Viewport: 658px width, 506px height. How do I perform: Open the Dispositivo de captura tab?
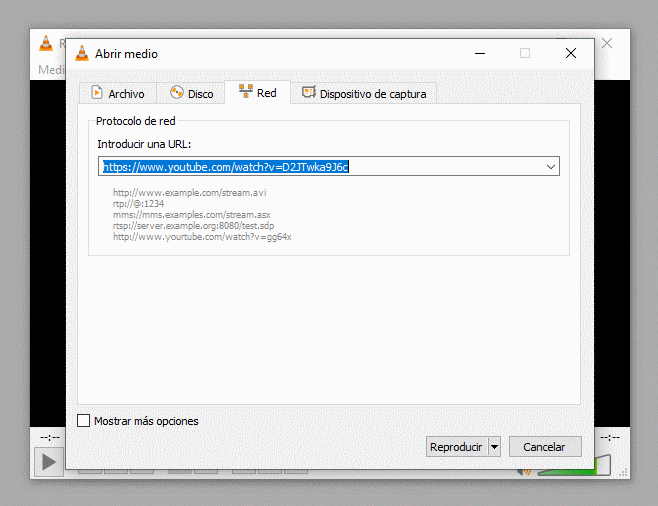click(x=363, y=93)
